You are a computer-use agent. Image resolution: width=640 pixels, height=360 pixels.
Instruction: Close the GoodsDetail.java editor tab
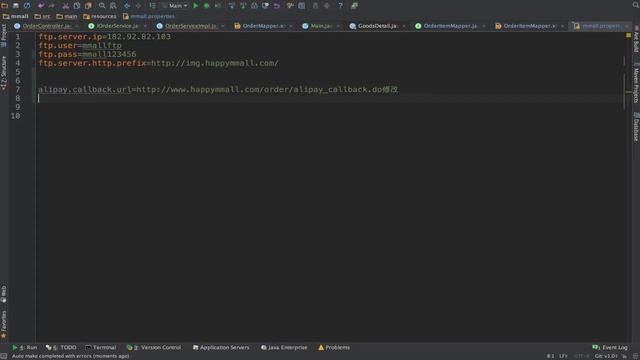(x=404, y=26)
